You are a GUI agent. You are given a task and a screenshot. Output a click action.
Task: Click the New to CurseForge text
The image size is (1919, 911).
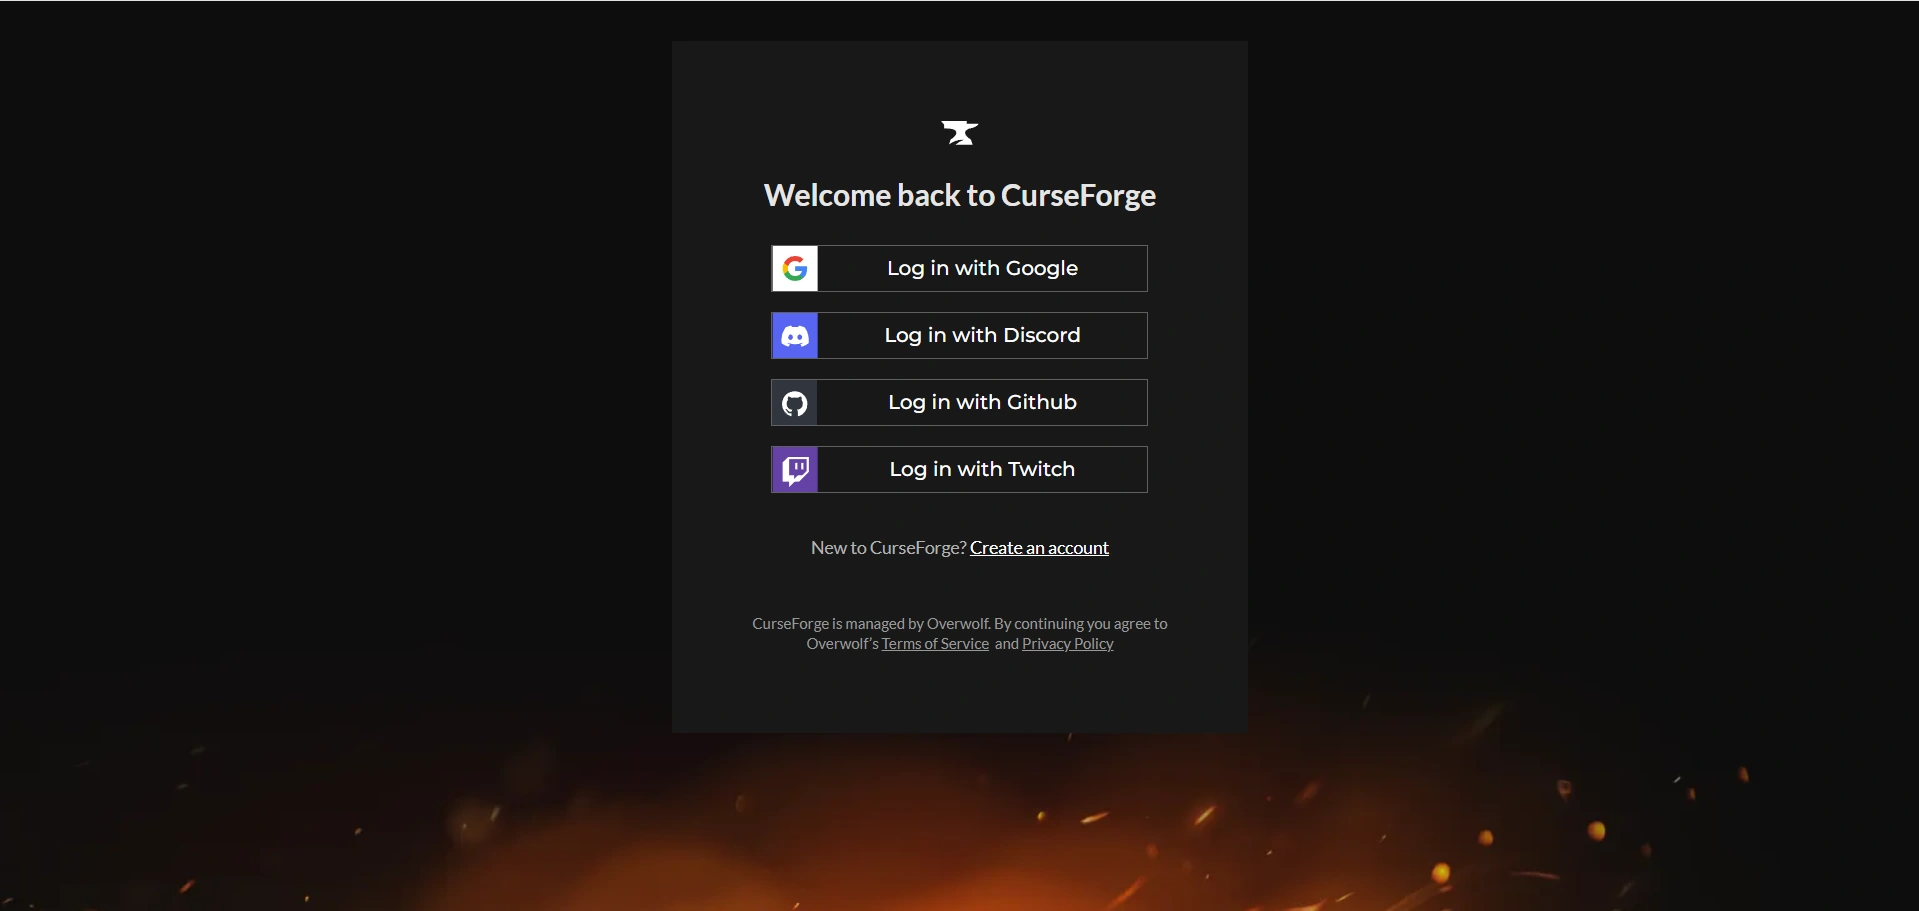[886, 547]
